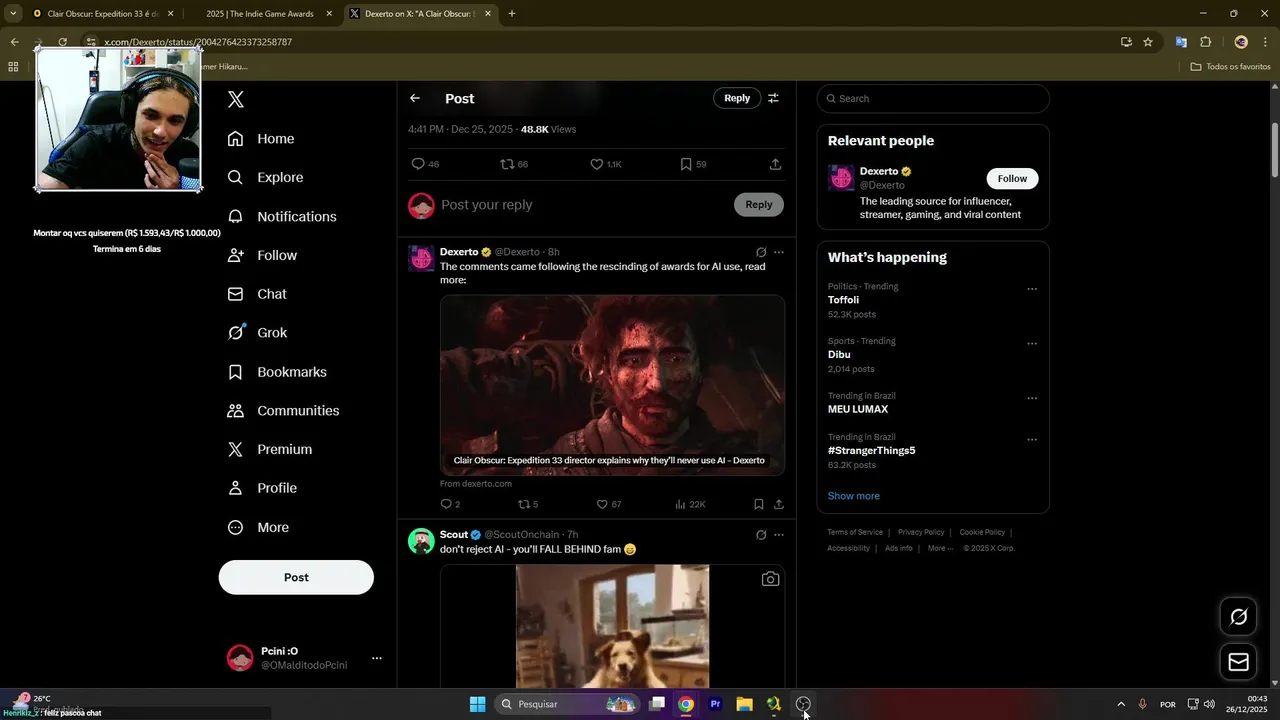Repost Dexerto's follow-up with 5 reposts

[x=528, y=504]
